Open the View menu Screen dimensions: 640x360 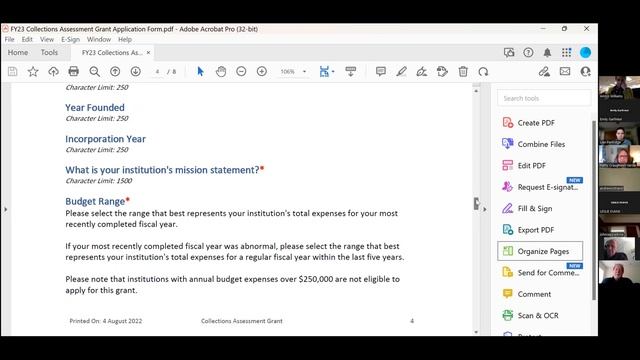(x=47, y=39)
